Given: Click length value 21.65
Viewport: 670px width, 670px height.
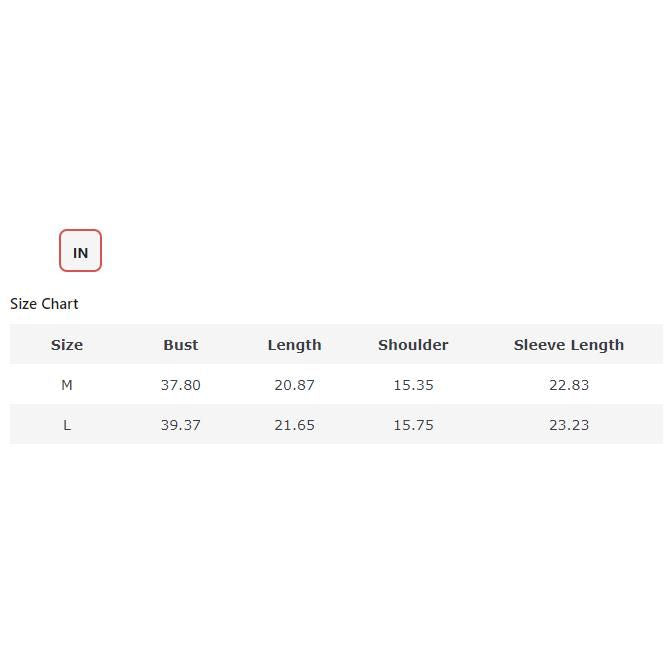Looking at the screenshot, I should point(294,425).
